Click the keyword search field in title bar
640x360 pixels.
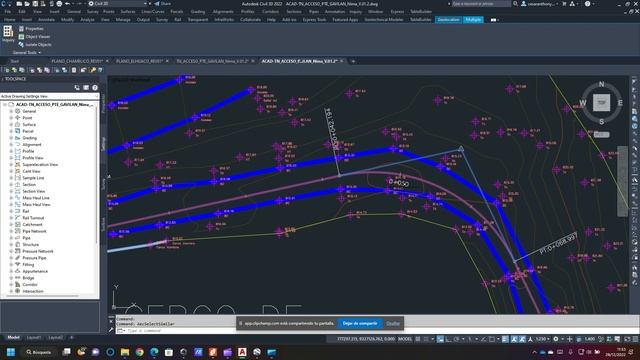tap(481, 4)
